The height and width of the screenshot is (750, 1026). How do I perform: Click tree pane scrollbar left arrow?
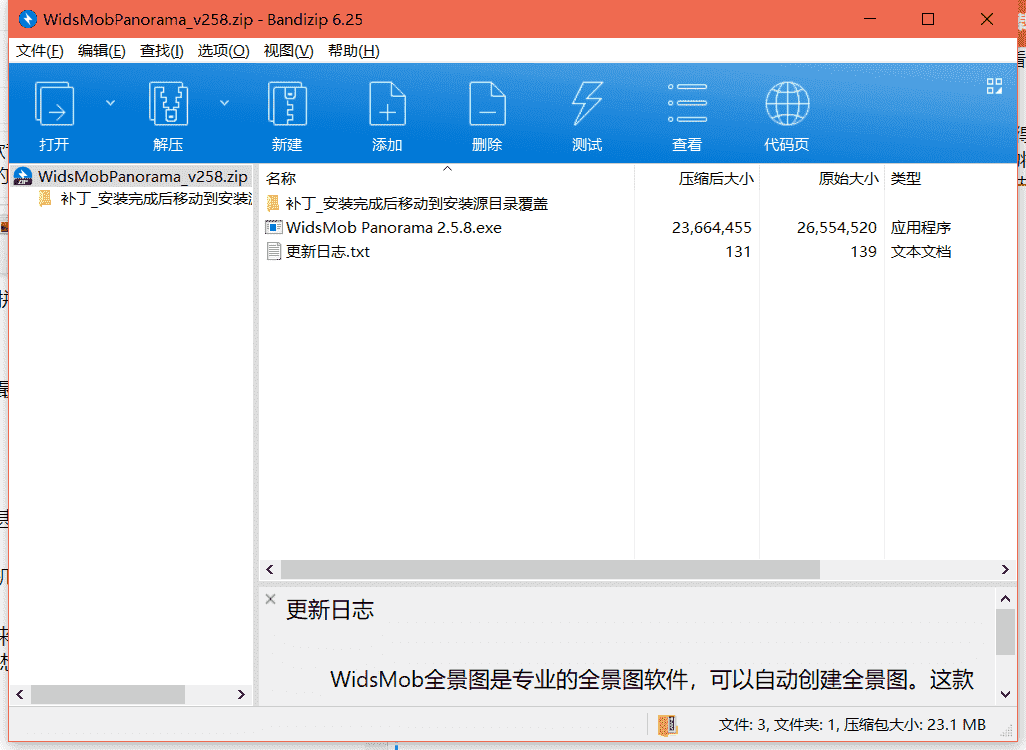(x=20, y=694)
